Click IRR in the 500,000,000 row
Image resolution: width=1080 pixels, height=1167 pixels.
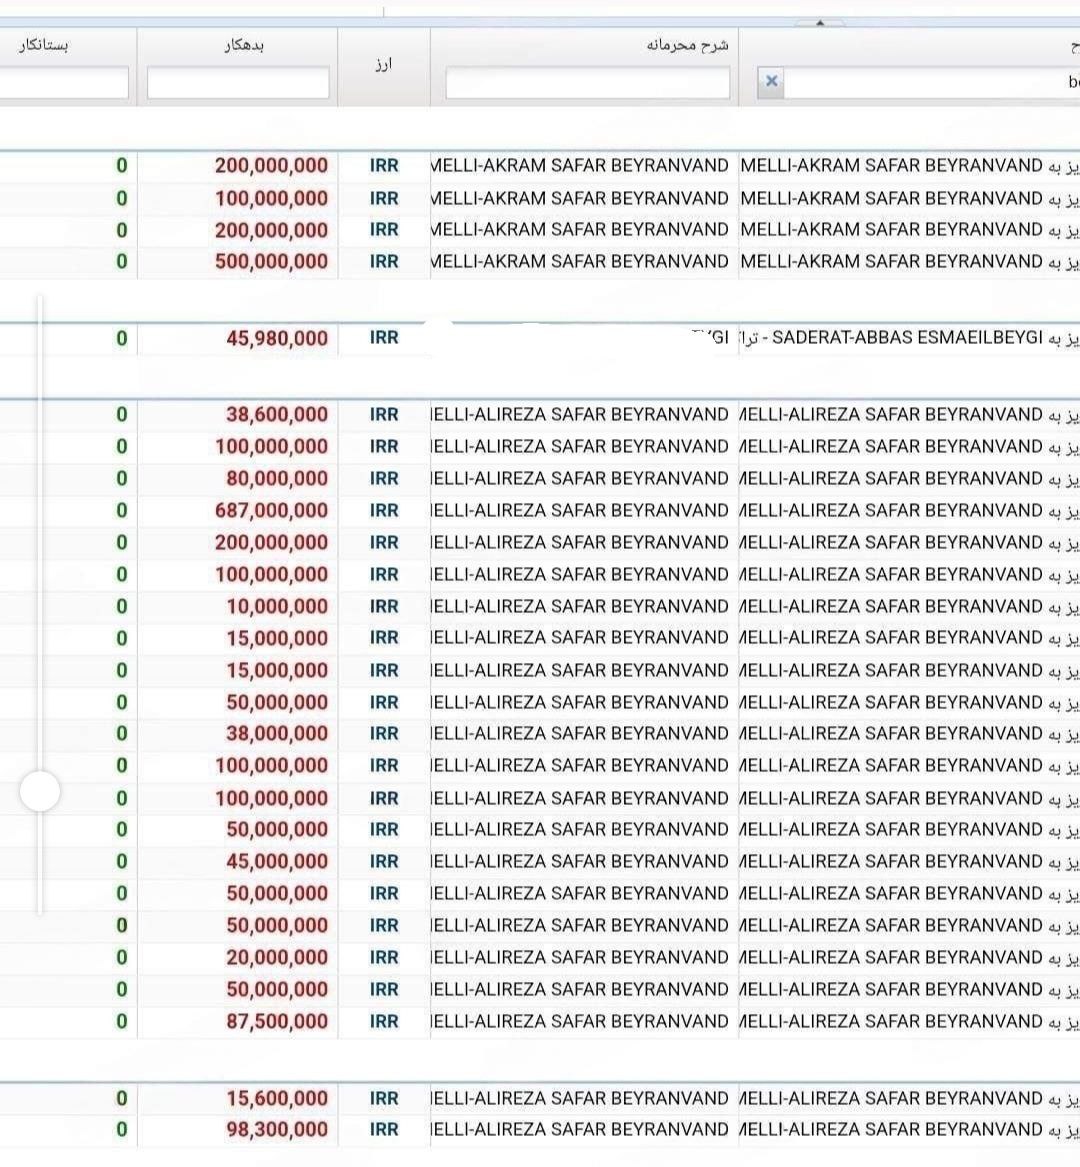pos(384,262)
